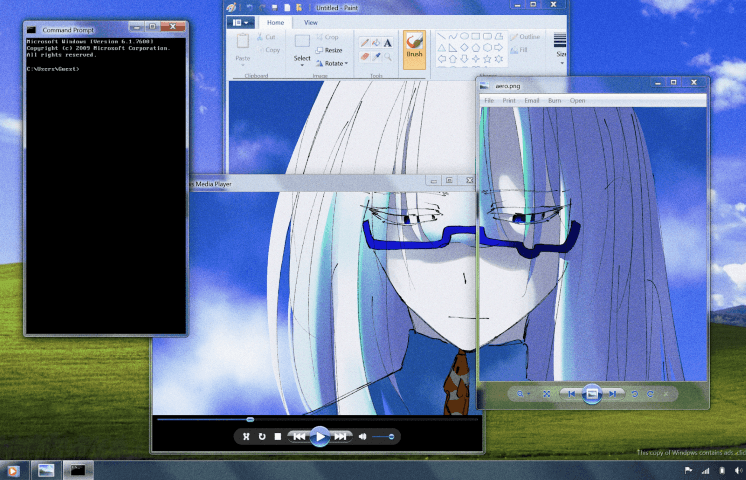Click Next track in Media Player
Image resolution: width=746 pixels, height=480 pixels.
pyautogui.click(x=341, y=436)
